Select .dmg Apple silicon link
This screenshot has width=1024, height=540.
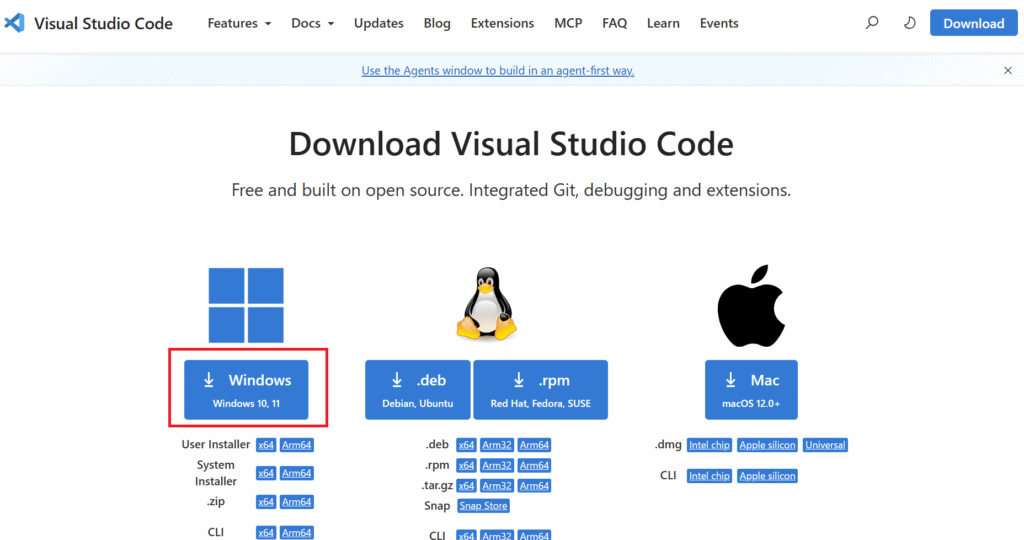767,445
